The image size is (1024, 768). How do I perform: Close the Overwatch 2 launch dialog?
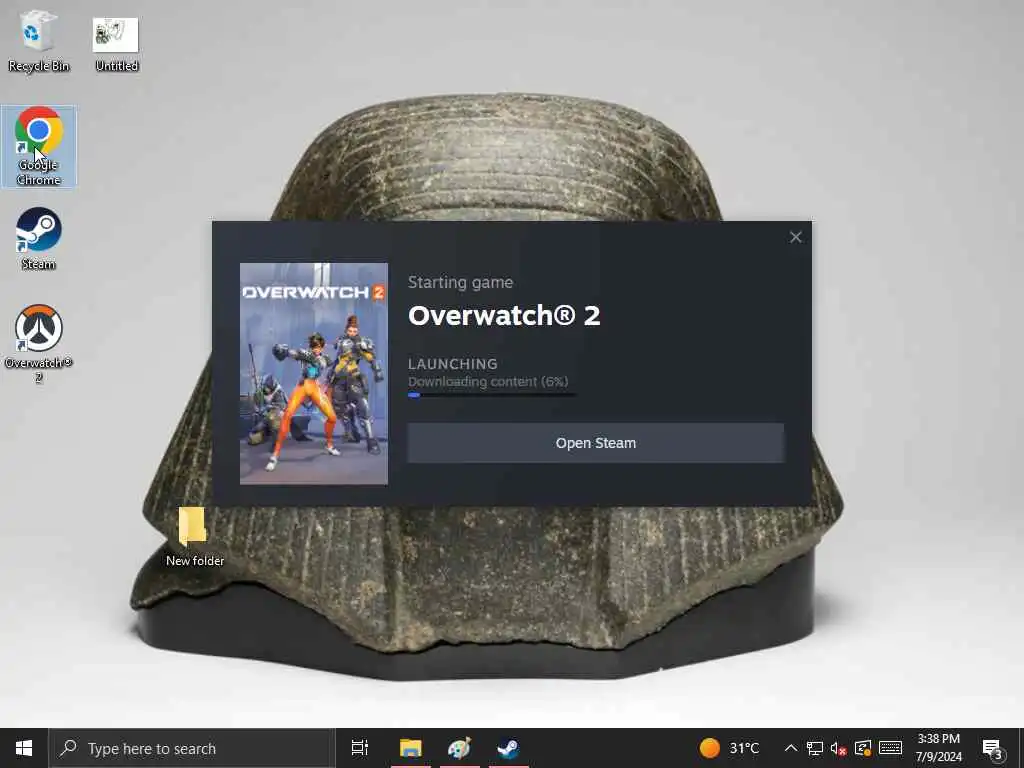pyautogui.click(x=795, y=237)
